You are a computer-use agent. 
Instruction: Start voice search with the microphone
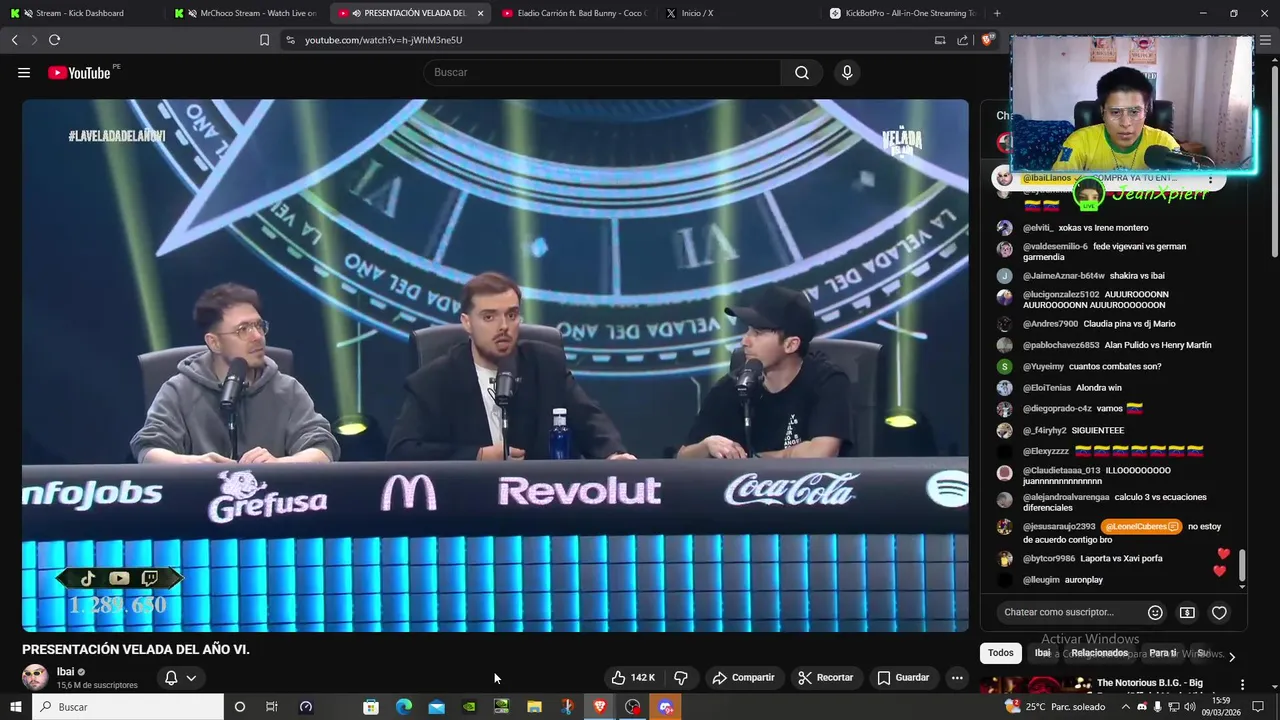[847, 72]
